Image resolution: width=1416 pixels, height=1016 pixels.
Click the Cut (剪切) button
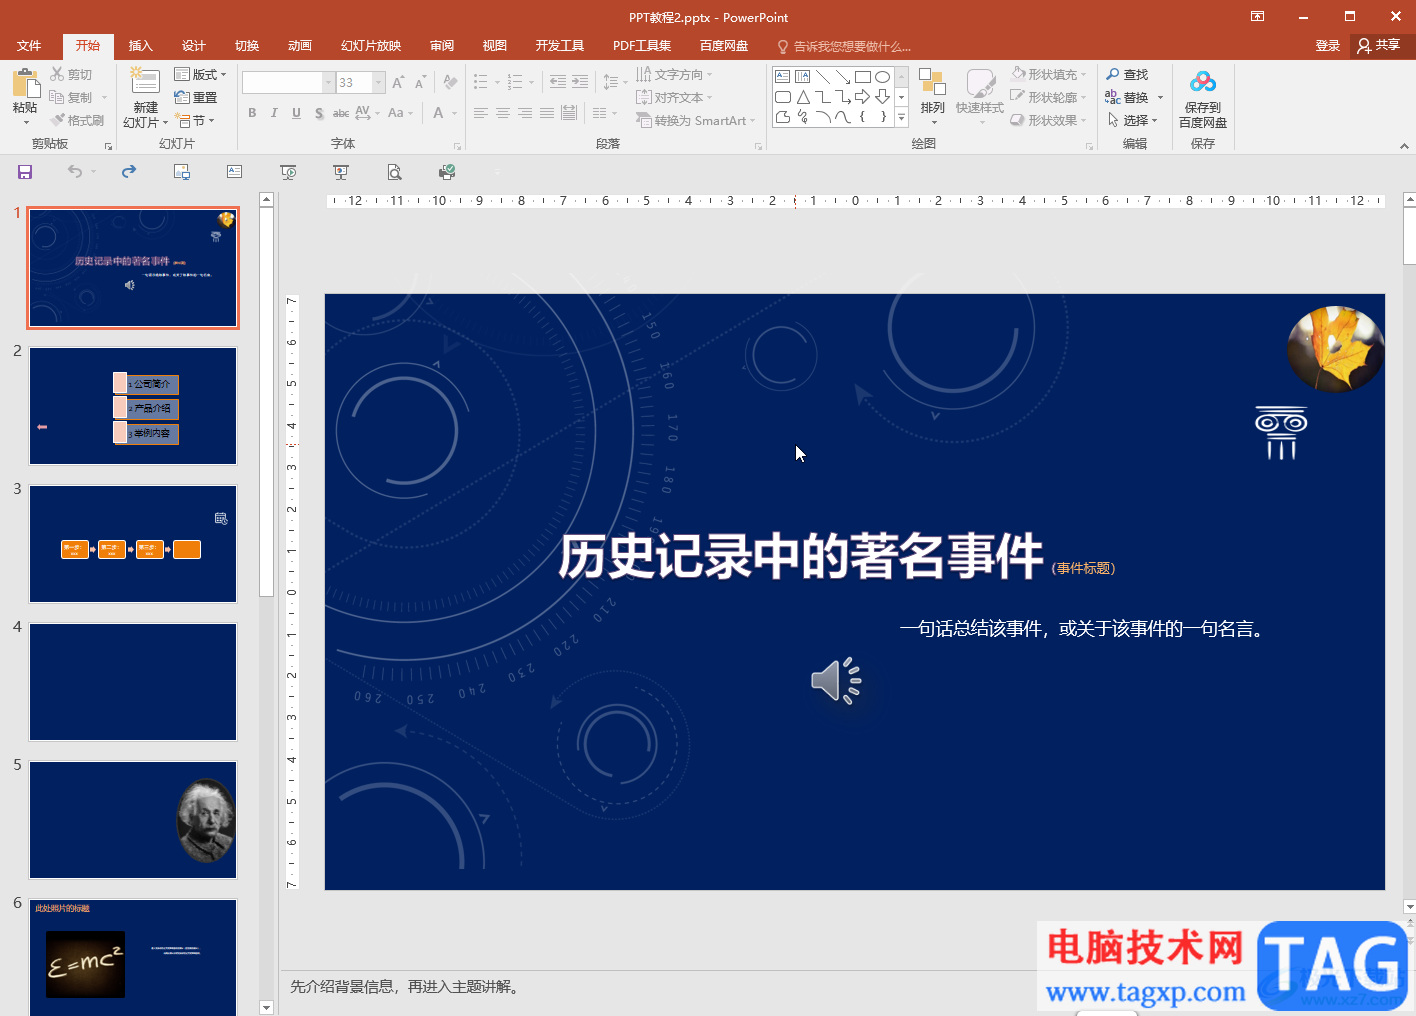click(71, 75)
